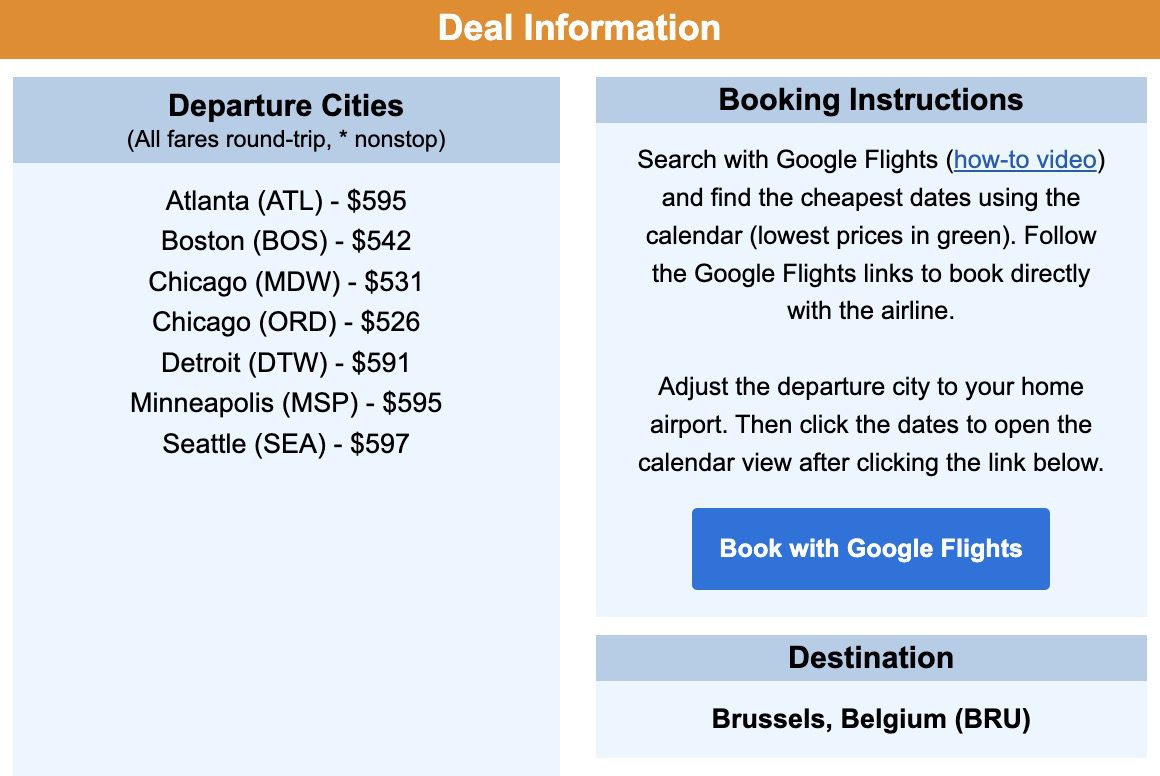Select the Atlanta (ATL) $595 fare
Viewport: 1160px width, 776px height.
(285, 202)
